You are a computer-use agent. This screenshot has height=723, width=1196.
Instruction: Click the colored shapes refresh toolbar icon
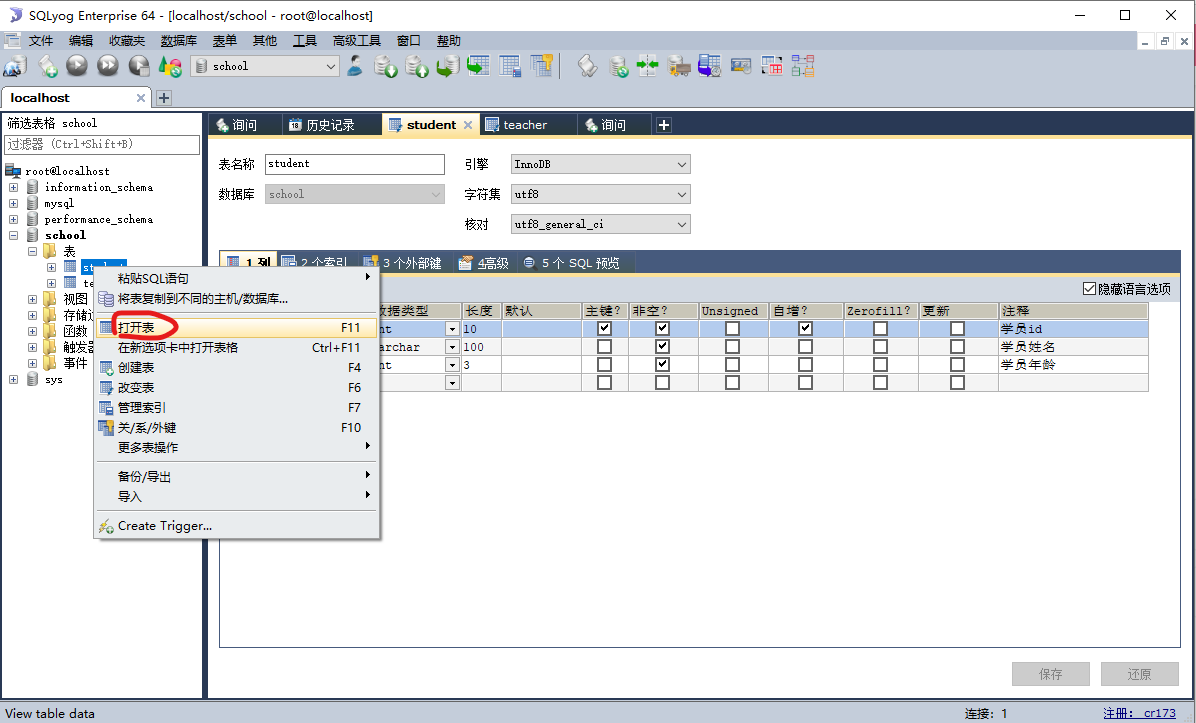[x=170, y=66]
